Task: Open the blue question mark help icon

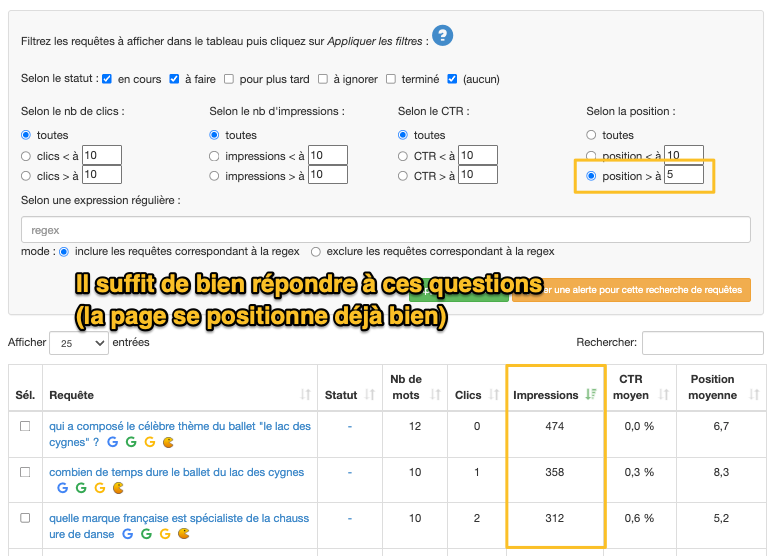Action: 442,36
